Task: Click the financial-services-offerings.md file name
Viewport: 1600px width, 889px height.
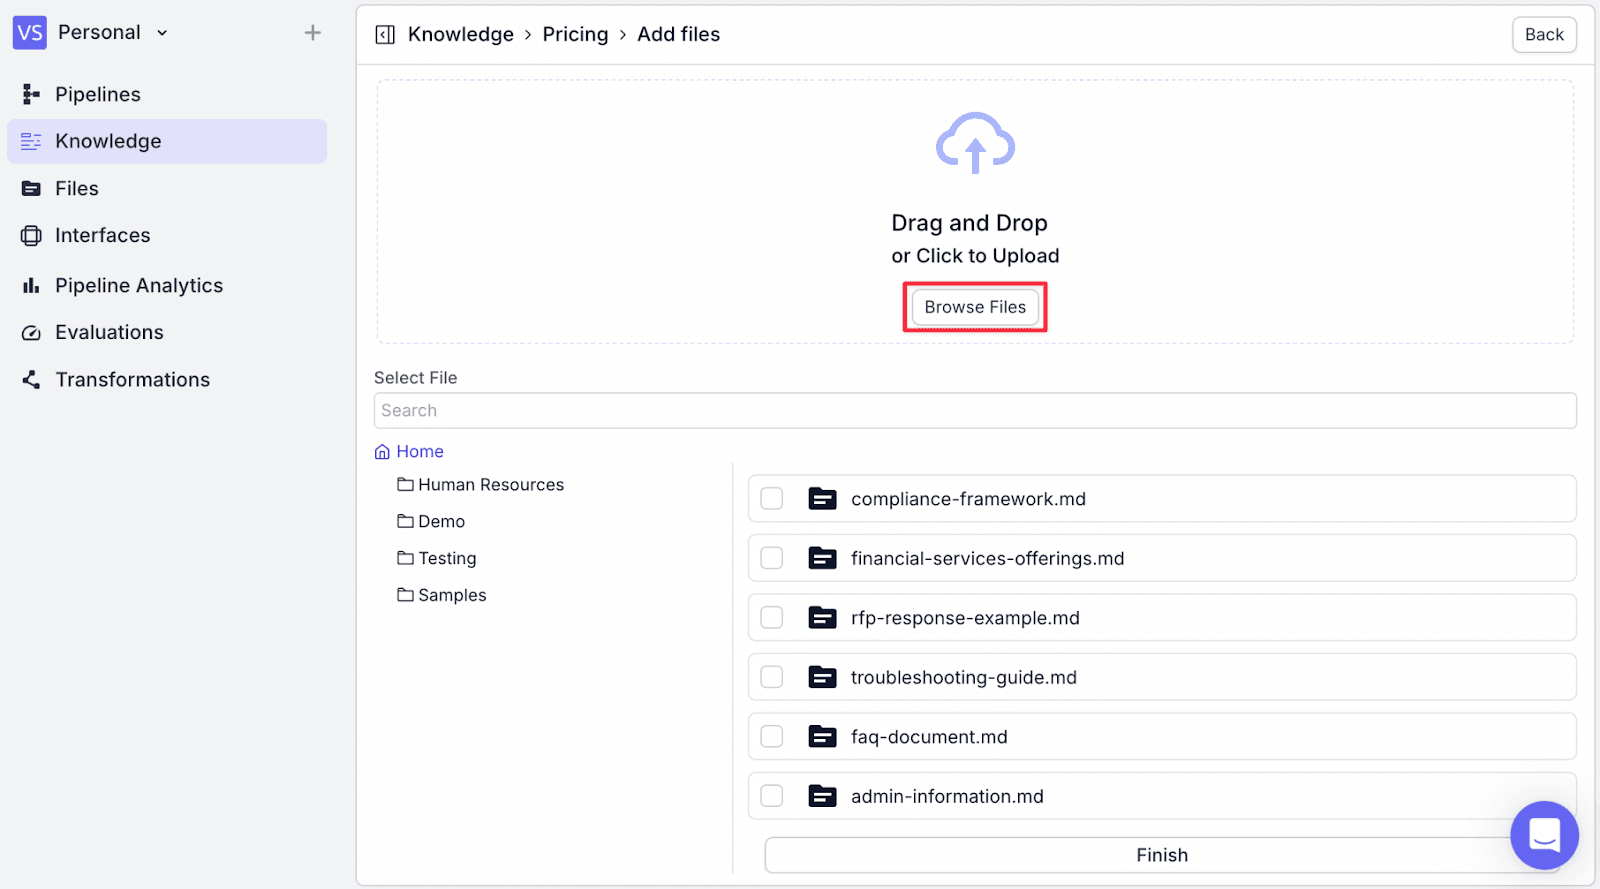Action: [x=987, y=558]
